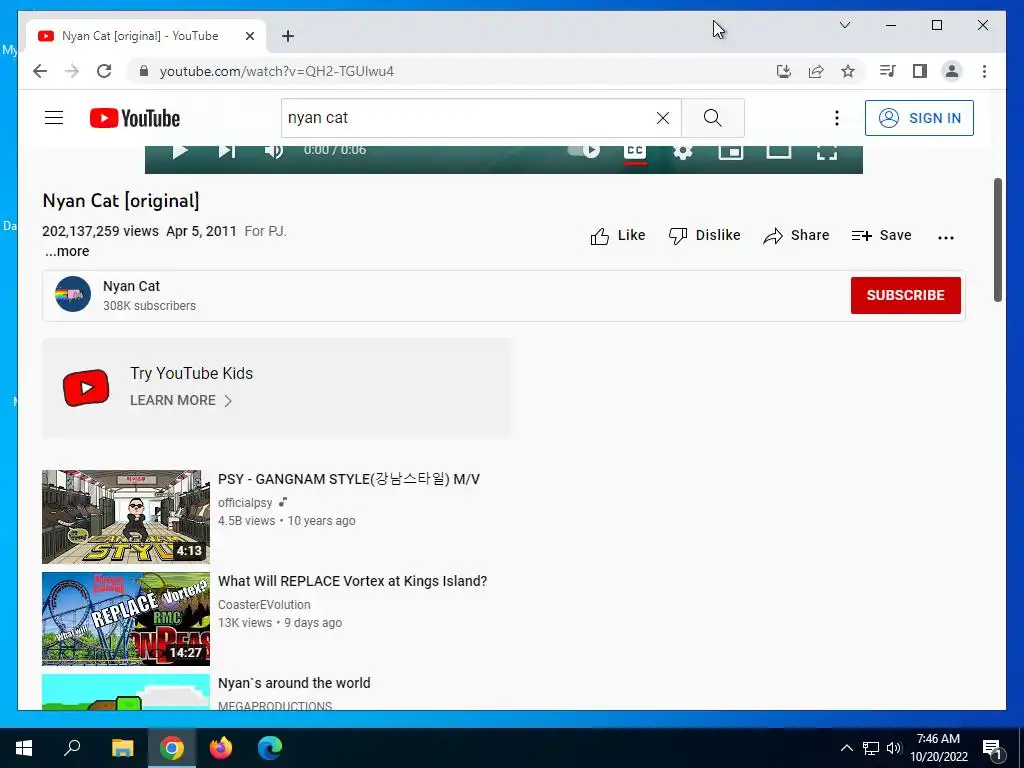Open Nyan`s around the world video
The height and width of the screenshot is (768, 1024).
[x=295, y=683]
